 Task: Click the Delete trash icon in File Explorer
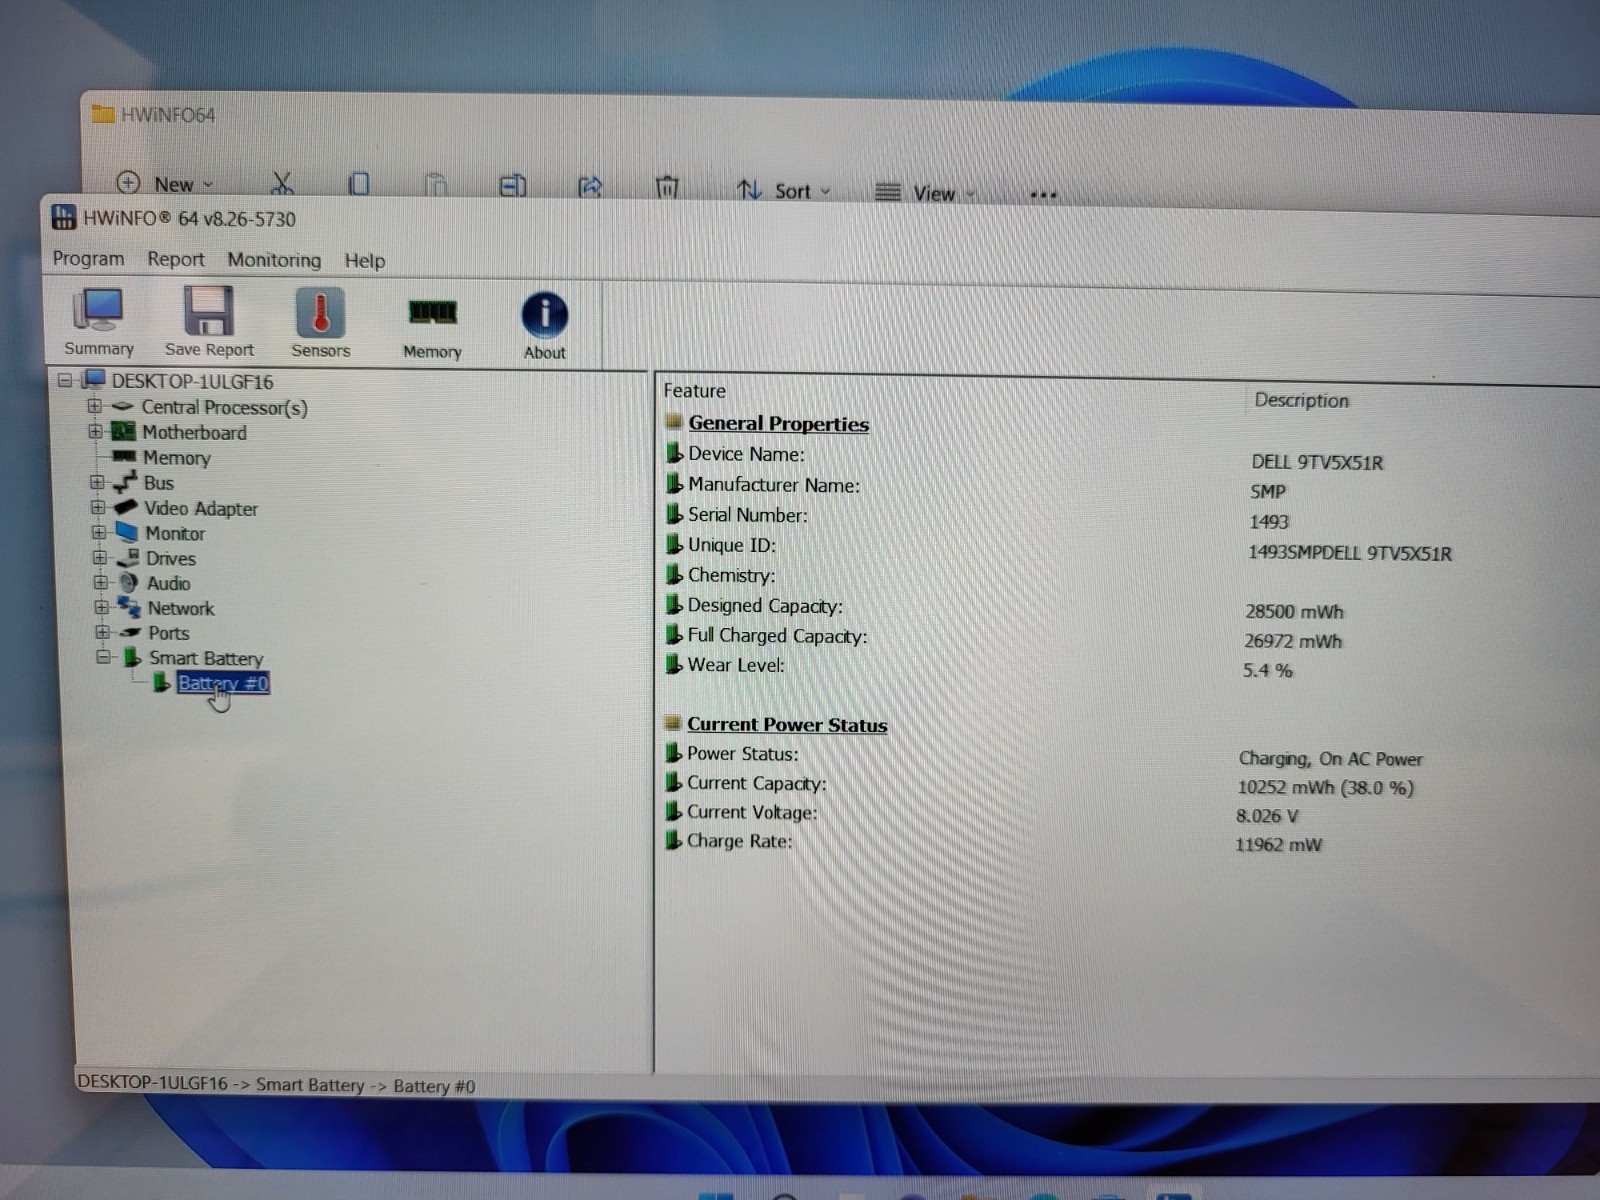pyautogui.click(x=667, y=187)
